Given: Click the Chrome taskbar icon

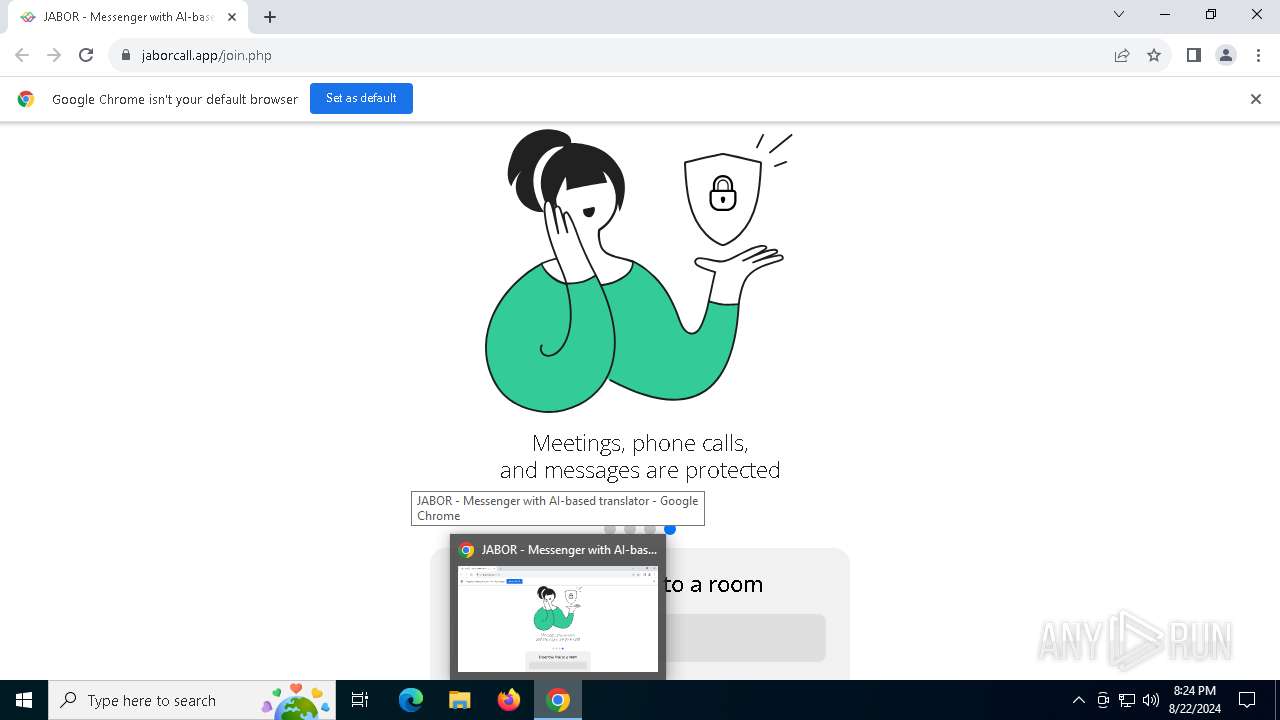Looking at the screenshot, I should point(558,700).
